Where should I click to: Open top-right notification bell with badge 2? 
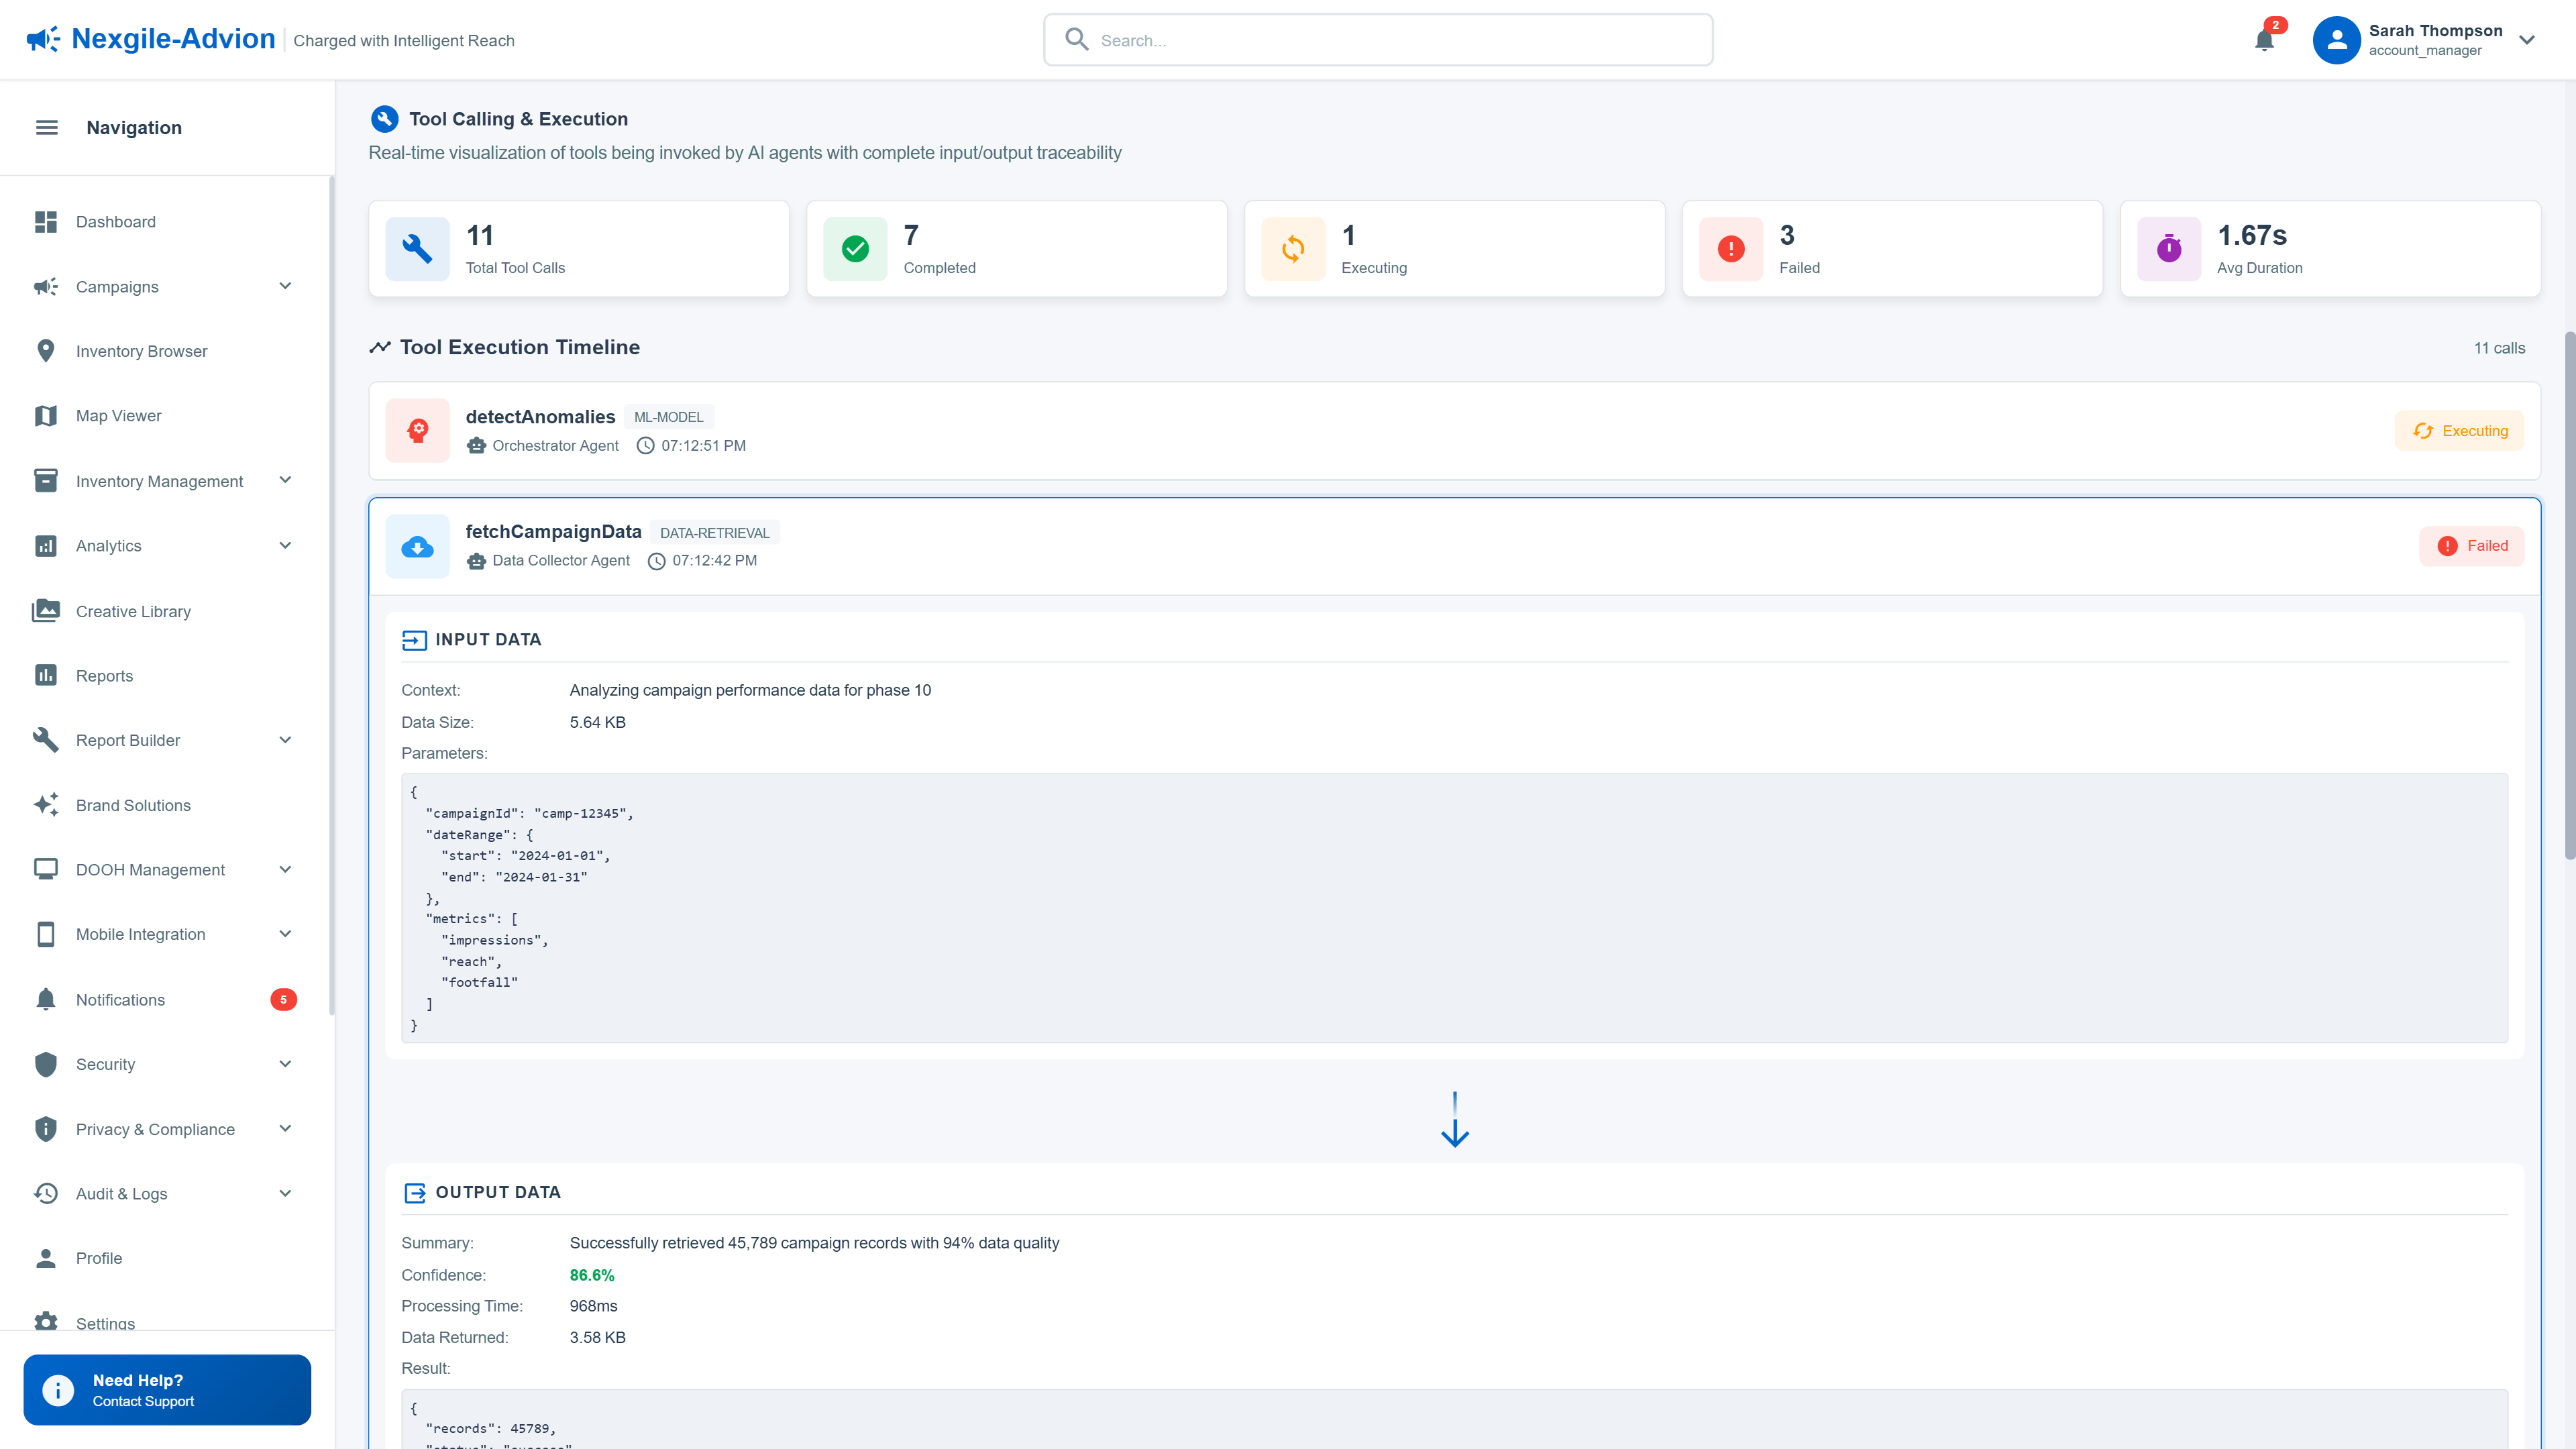click(x=2264, y=40)
